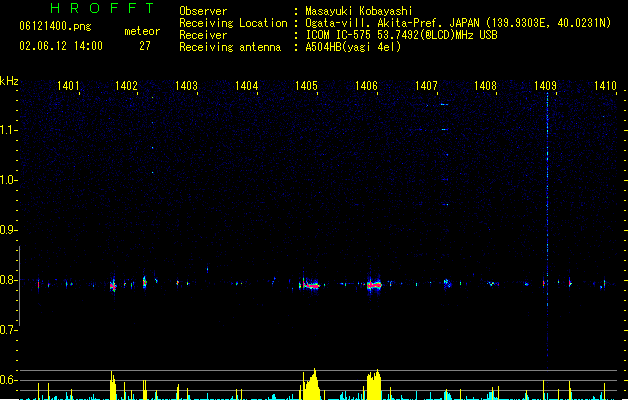Click the 1401 time marker
The width and height of the screenshot is (629, 400).
coord(68,86)
